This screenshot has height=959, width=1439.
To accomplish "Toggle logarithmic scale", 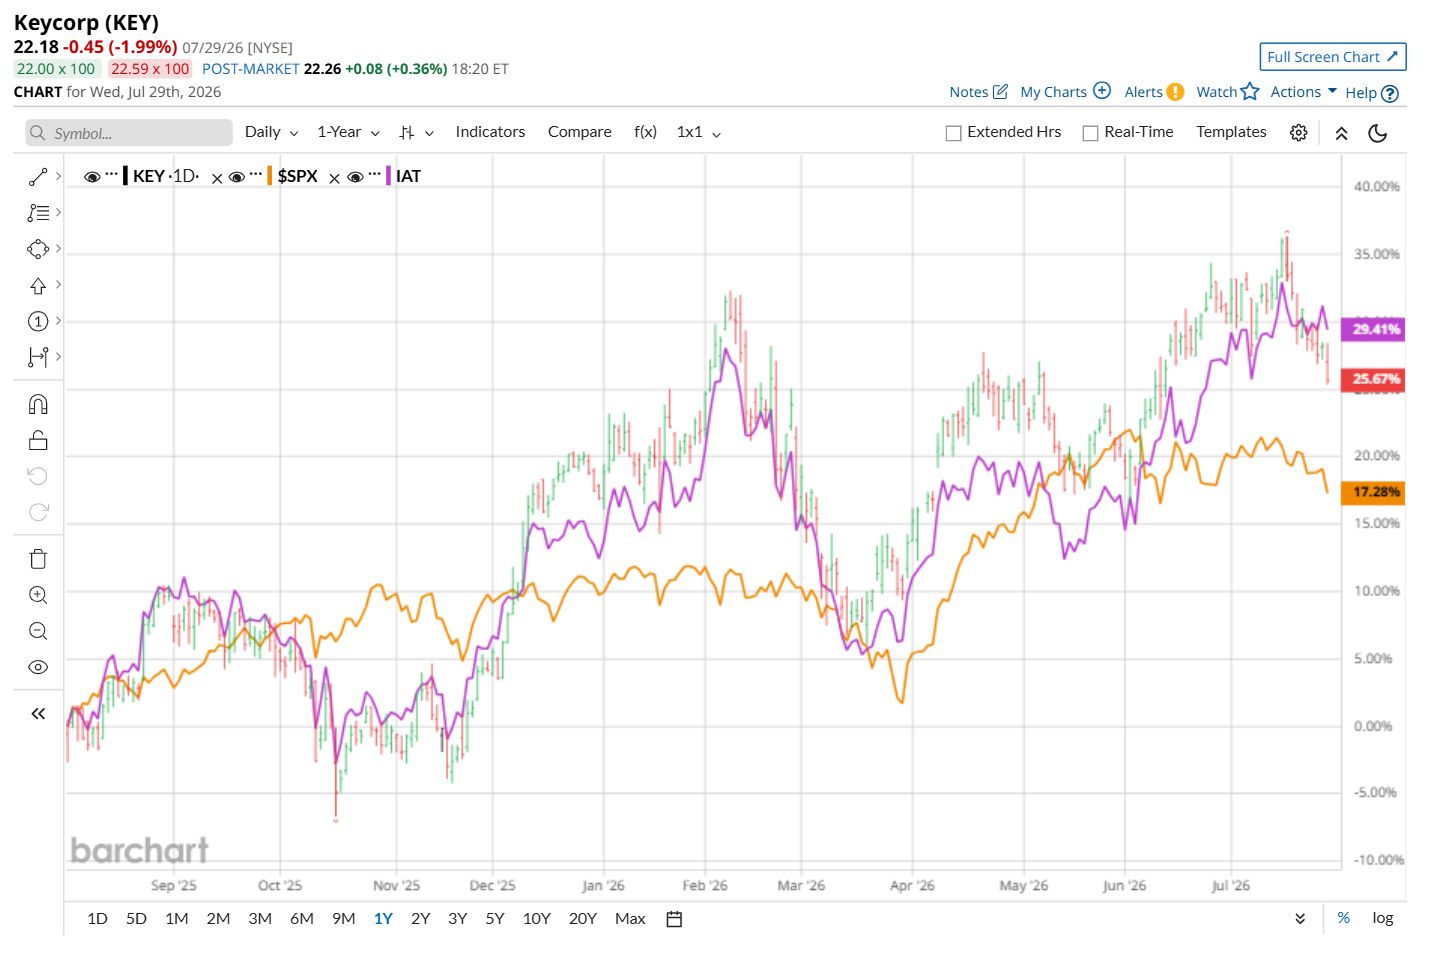I will point(1382,918).
